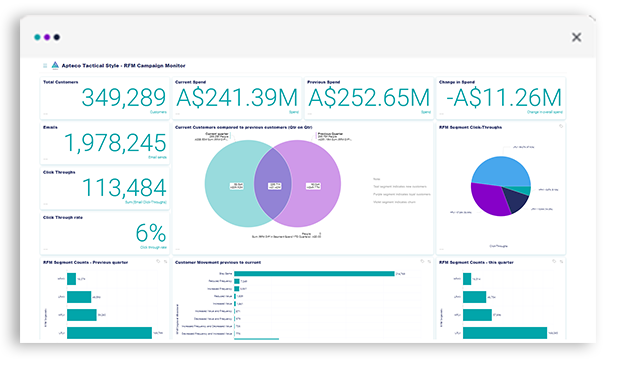Select the dashboard title 'RFM Campaign Monitor'
640x380 pixels.
coord(154,66)
